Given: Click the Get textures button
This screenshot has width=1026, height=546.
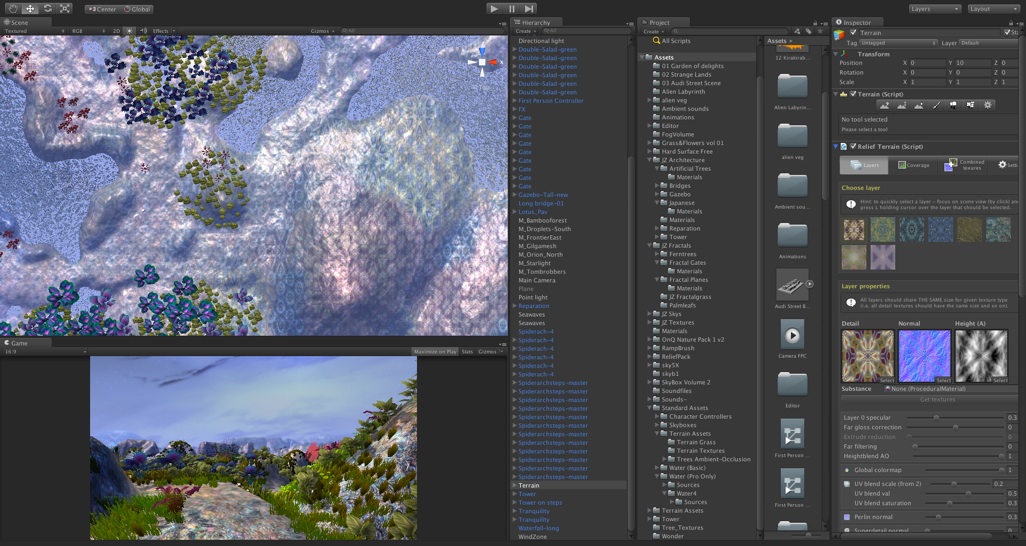Looking at the screenshot, I should pyautogui.click(x=938, y=399).
